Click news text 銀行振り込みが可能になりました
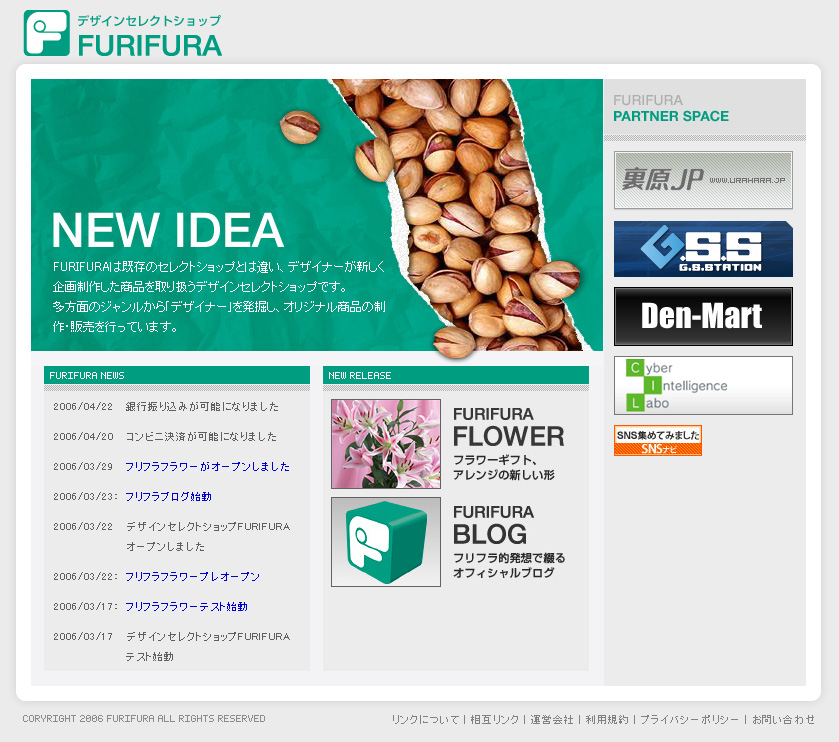 tap(202, 407)
